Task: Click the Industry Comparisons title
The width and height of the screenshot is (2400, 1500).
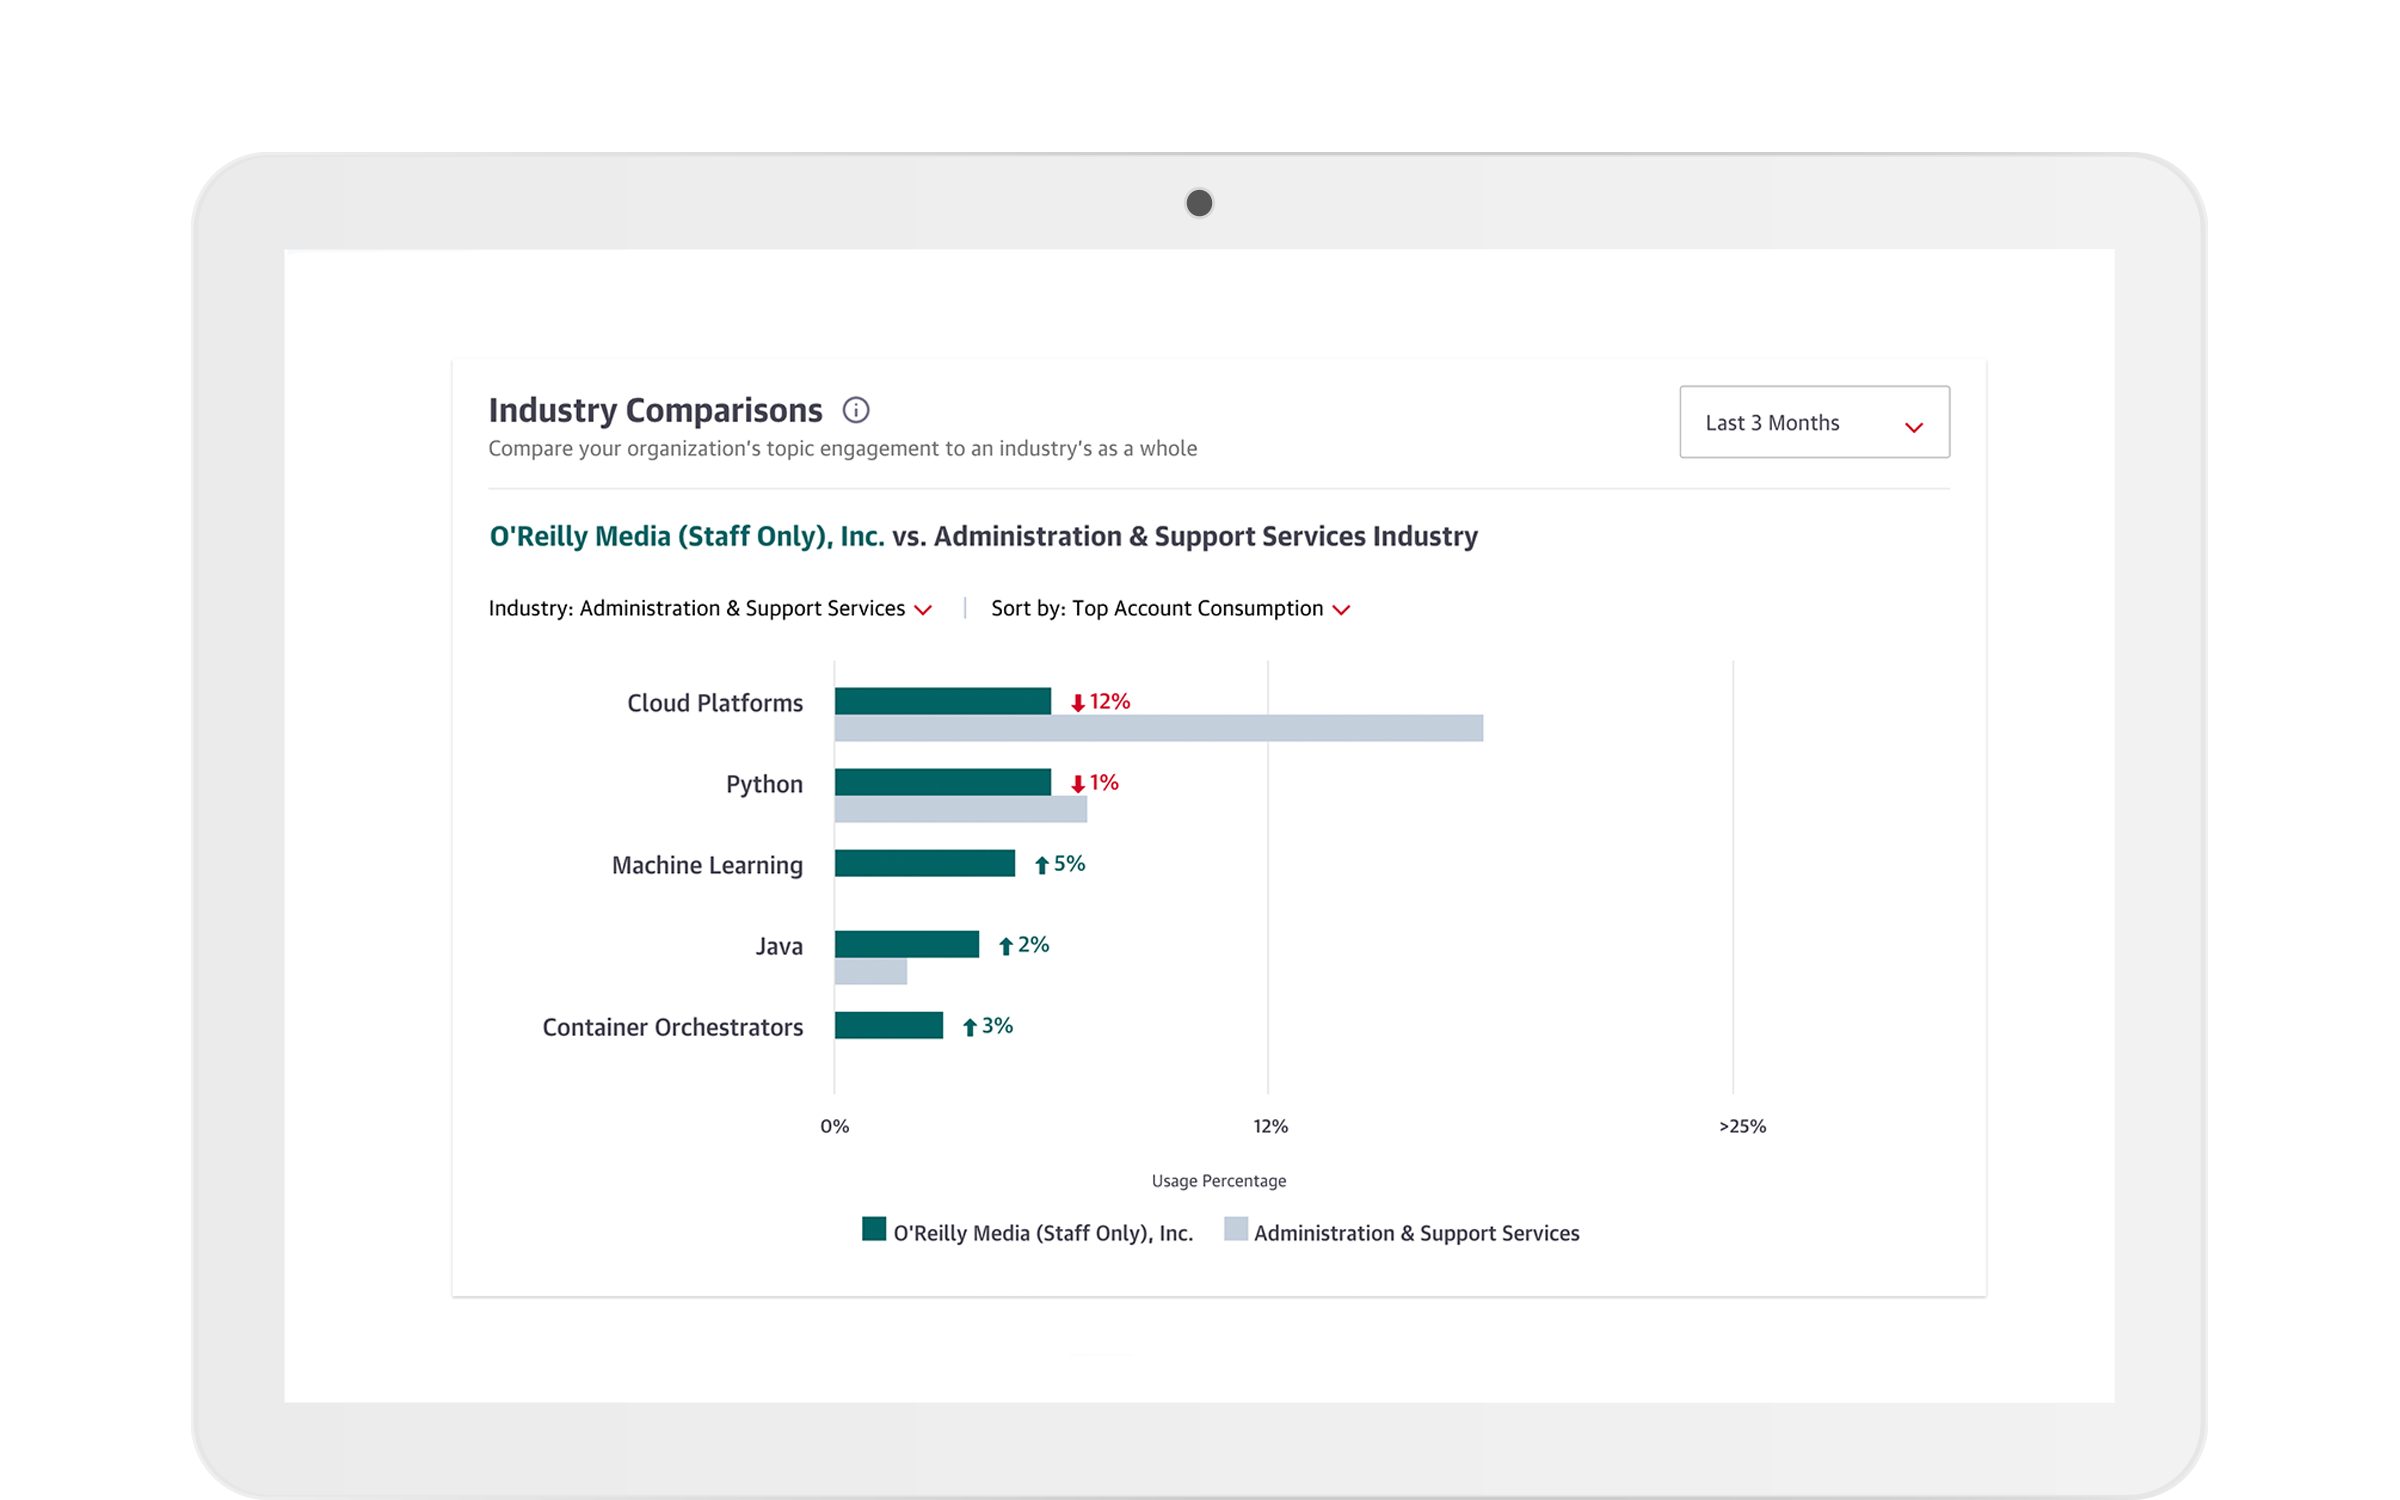Action: (655, 410)
